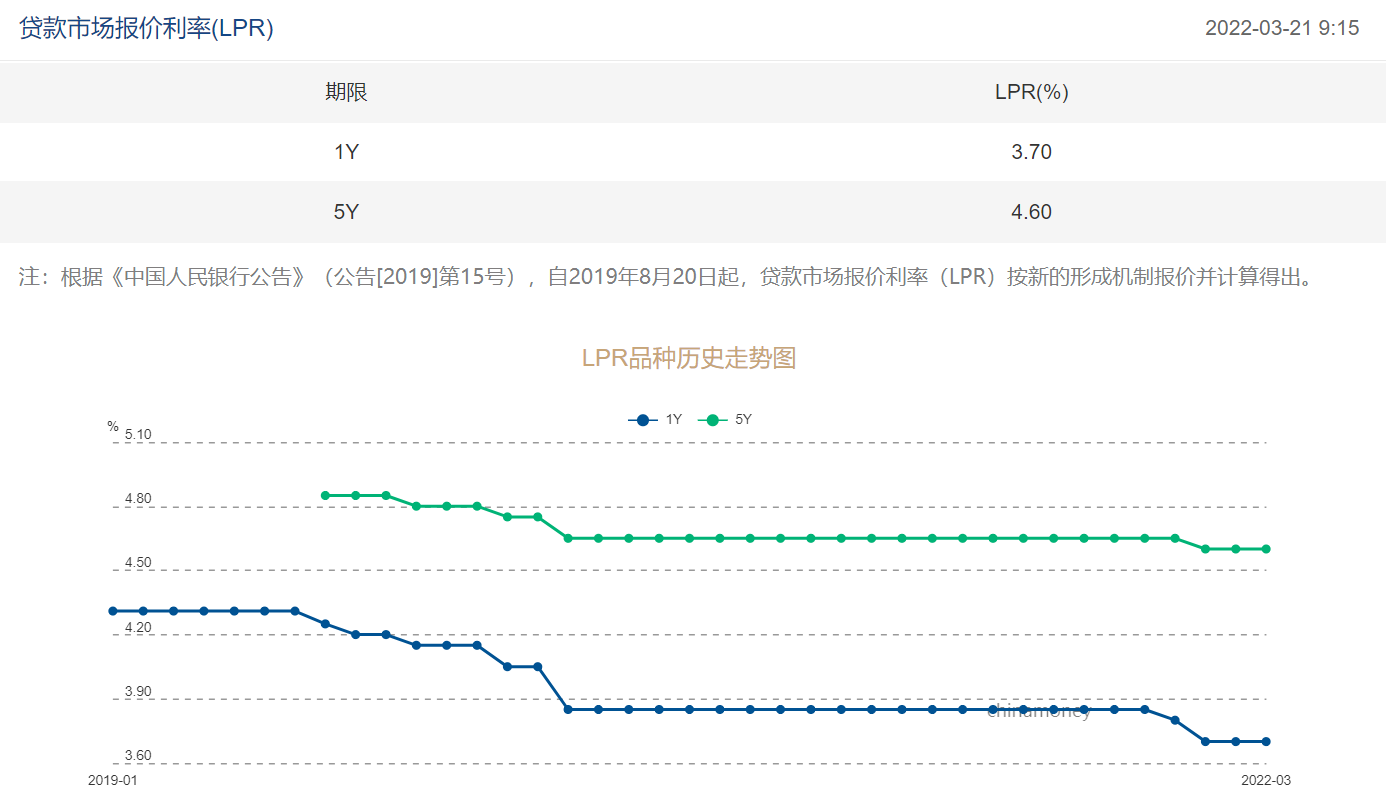Toggle the 5Y series legend item
Viewport: 1386px width, 792px height.
pos(725,420)
